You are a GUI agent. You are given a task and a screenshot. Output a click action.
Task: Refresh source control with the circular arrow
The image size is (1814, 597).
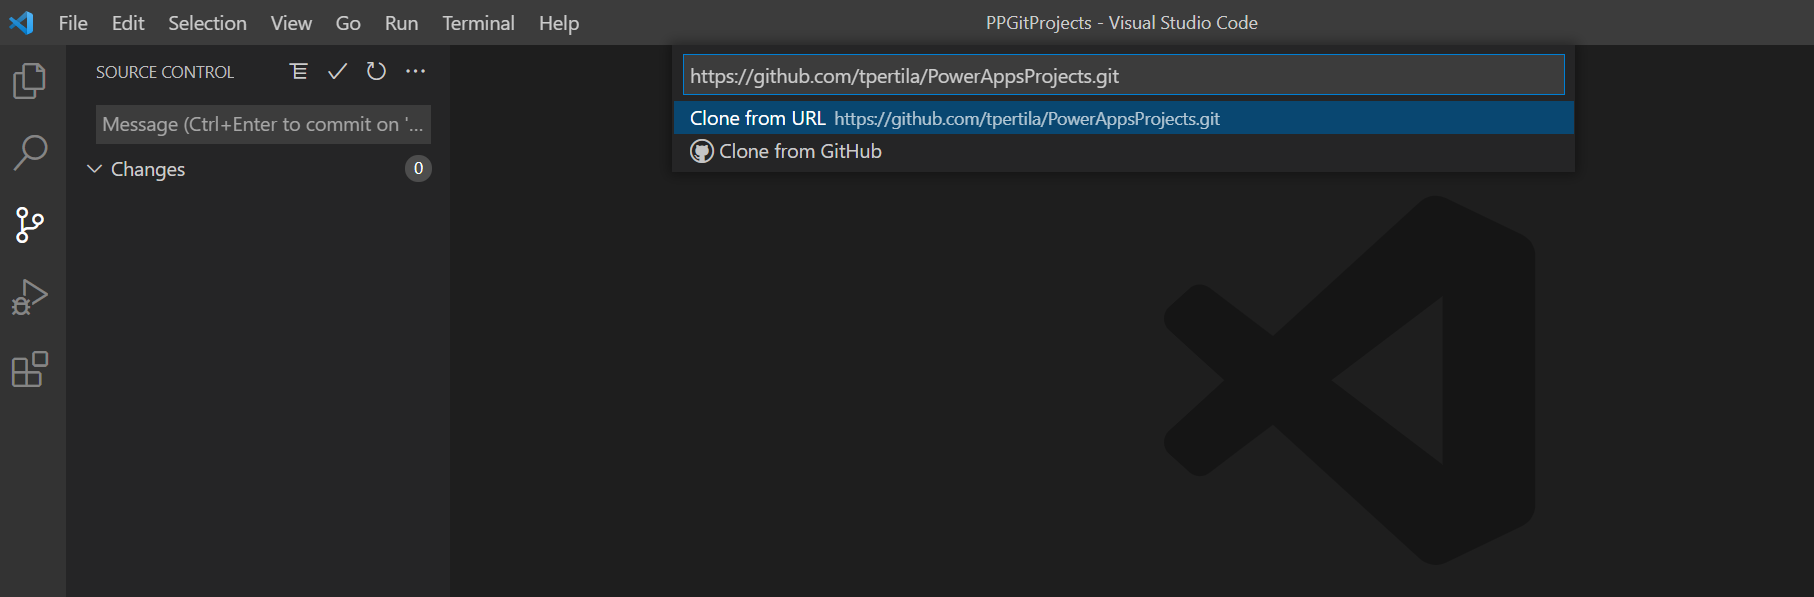tap(376, 71)
